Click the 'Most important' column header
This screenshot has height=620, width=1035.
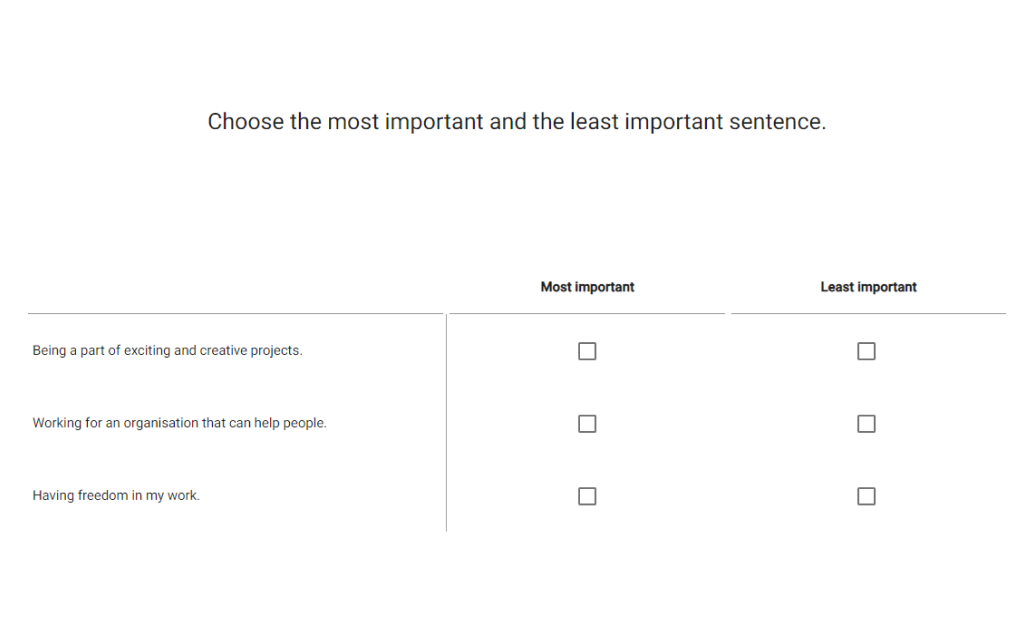587,287
